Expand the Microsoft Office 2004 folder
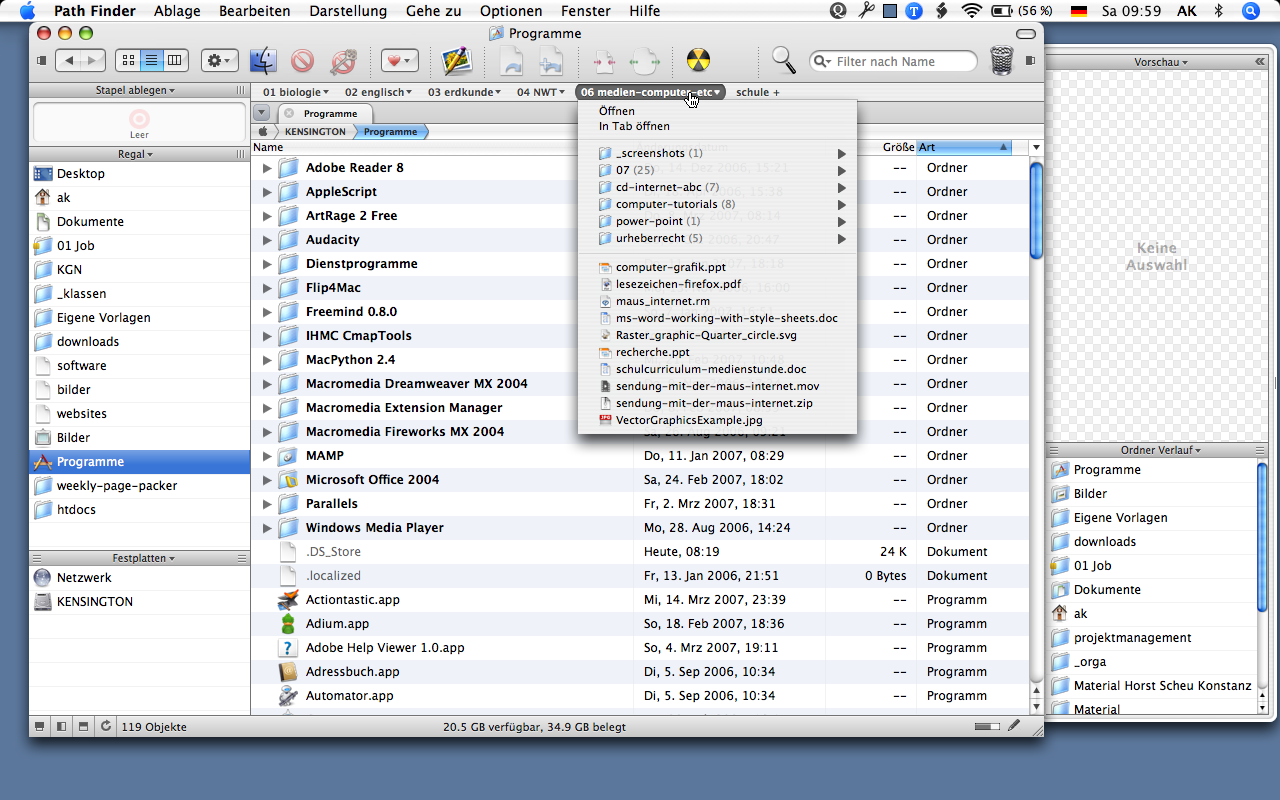Screen dimensions: 1280x800 tap(267, 480)
